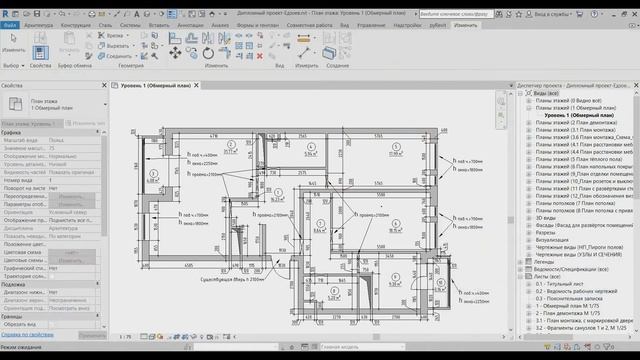640x360 pixels.
Task: Select the Align tool
Action: pos(175,39)
